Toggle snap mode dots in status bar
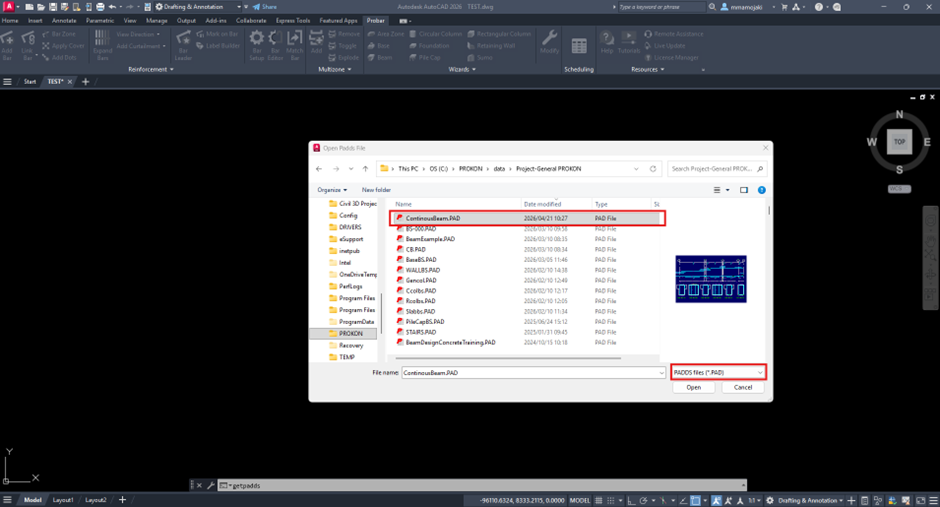 [611, 500]
